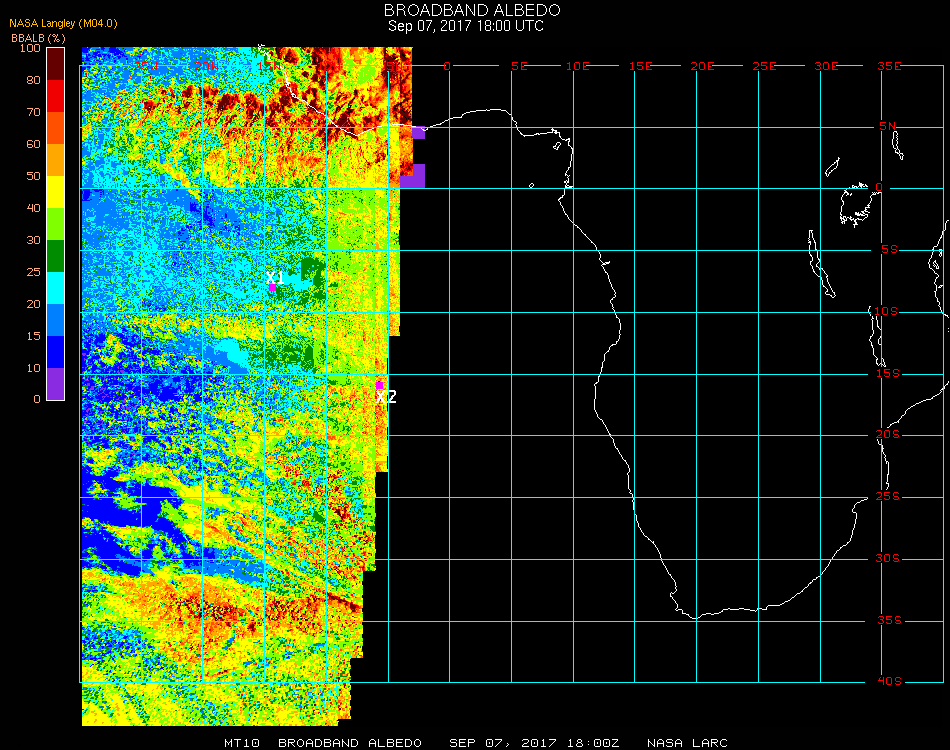Select the purple 0-10 colorbar segment
The width and height of the screenshot is (950, 750).
pyautogui.click(x=56, y=384)
